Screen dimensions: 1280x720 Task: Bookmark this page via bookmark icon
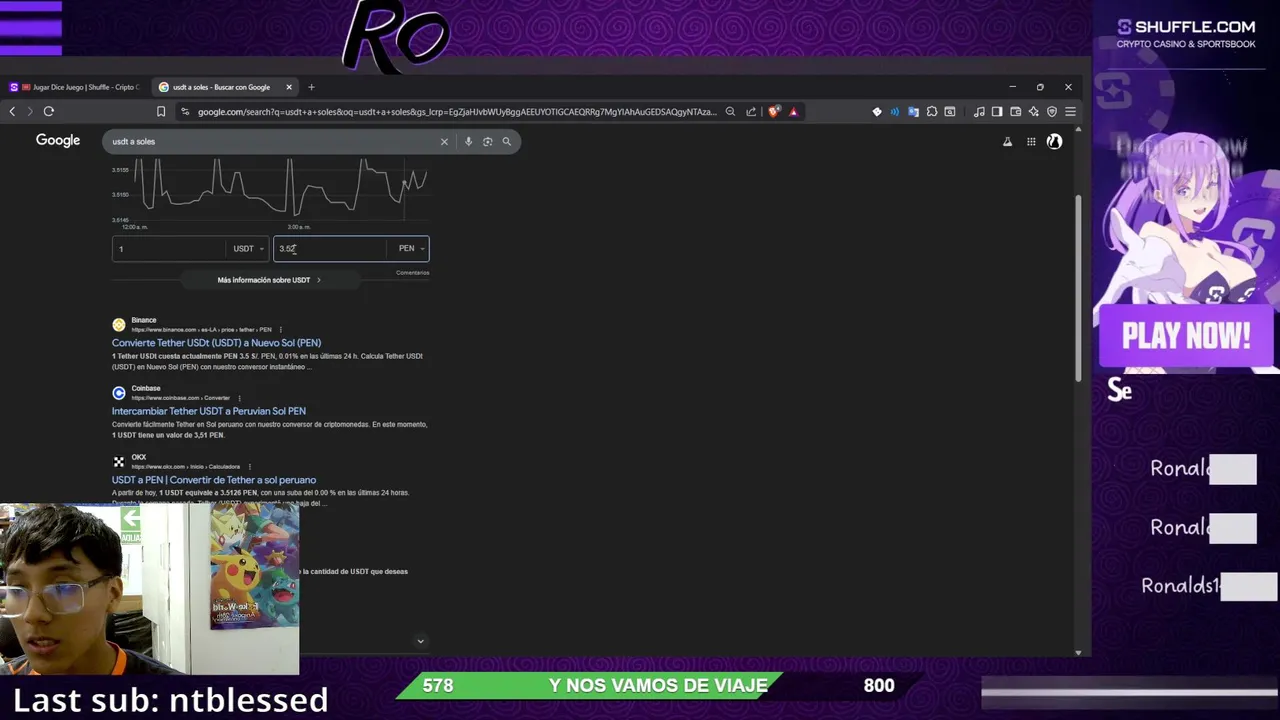point(160,112)
